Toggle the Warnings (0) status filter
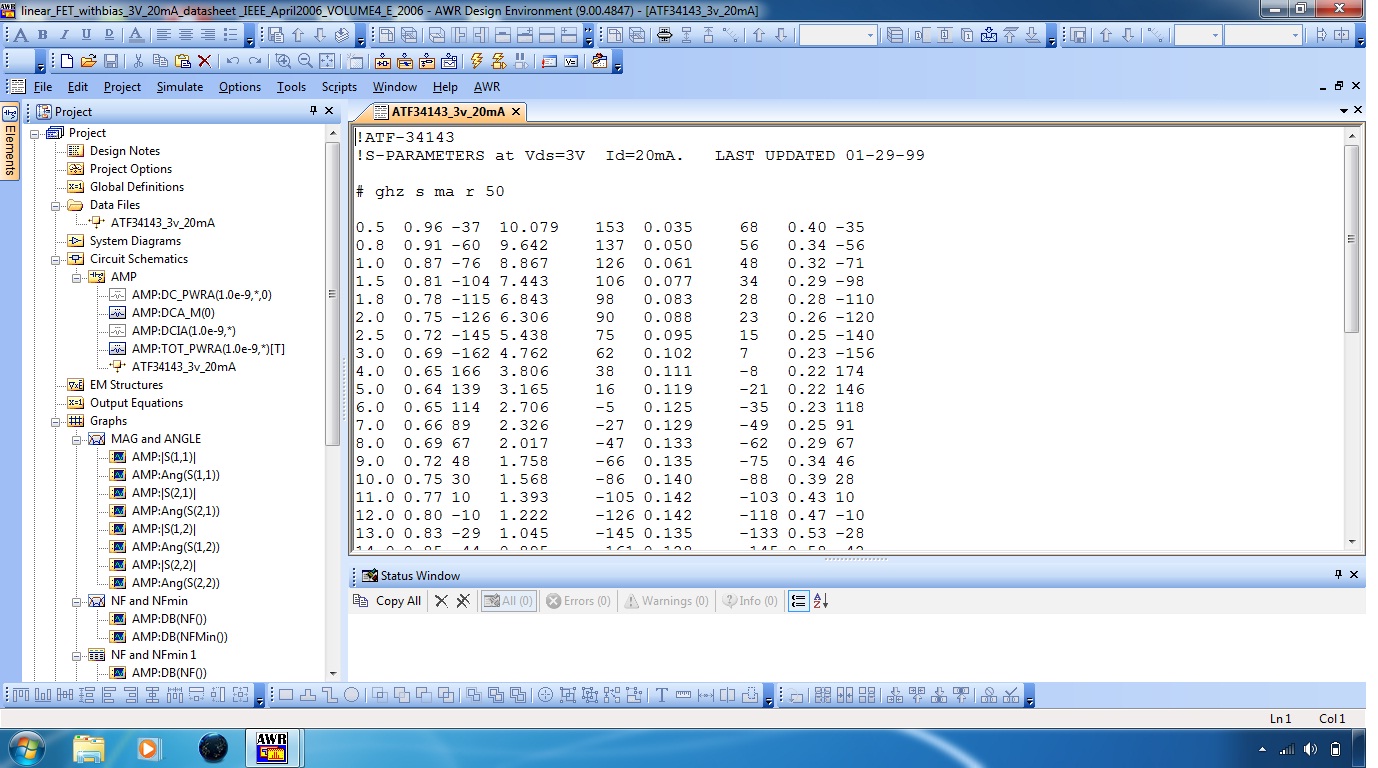 666,601
